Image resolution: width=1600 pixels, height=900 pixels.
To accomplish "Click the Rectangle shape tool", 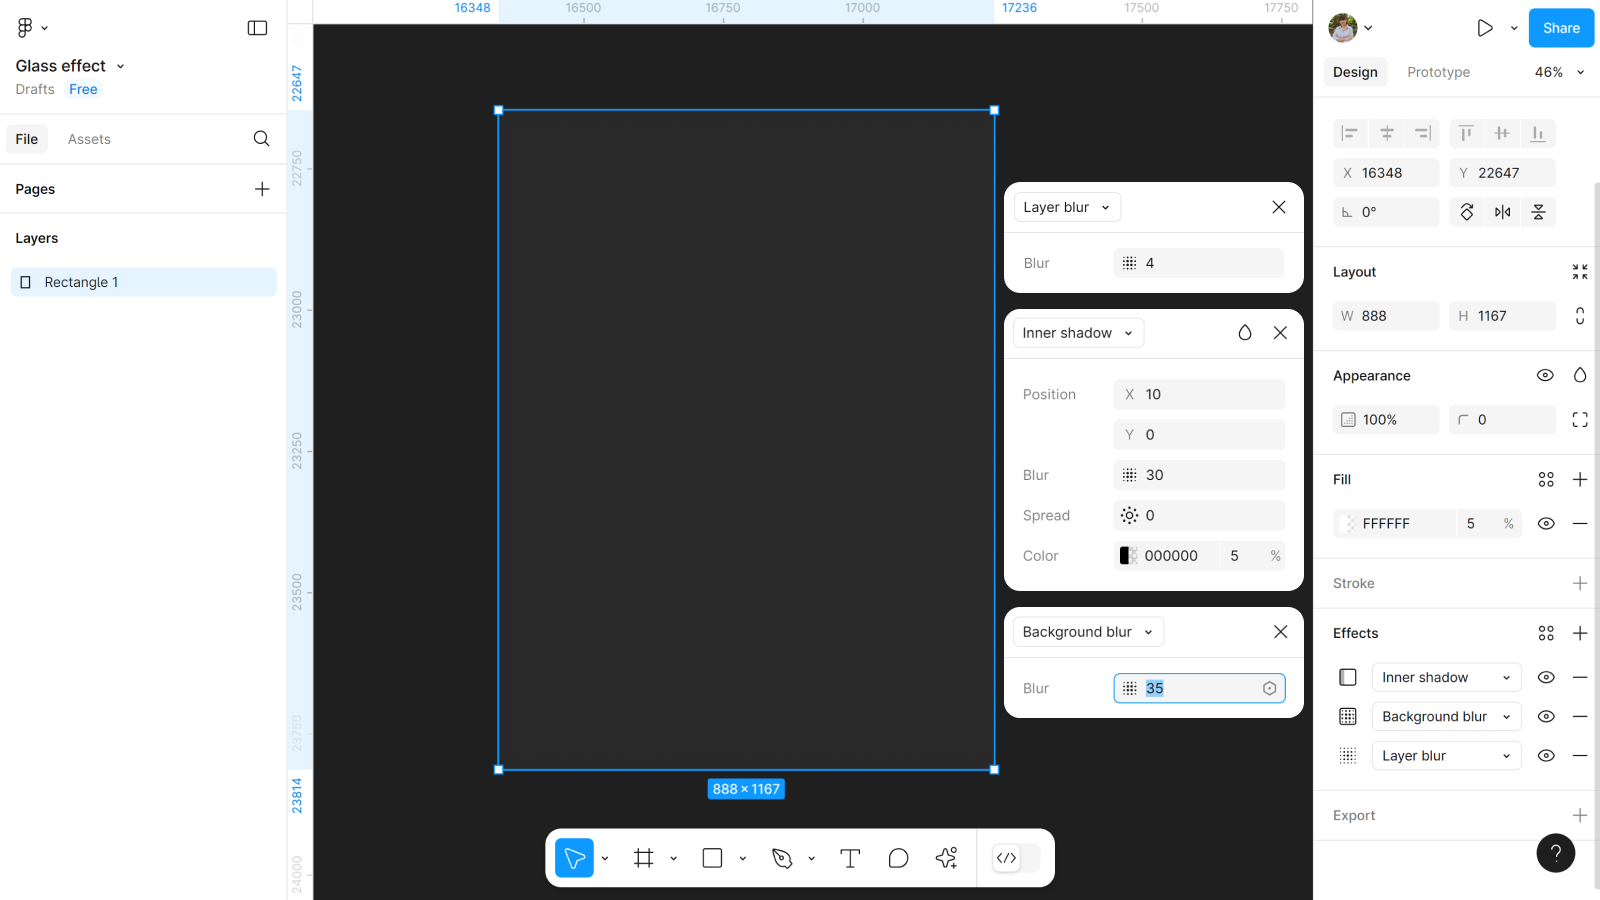I will click(712, 858).
